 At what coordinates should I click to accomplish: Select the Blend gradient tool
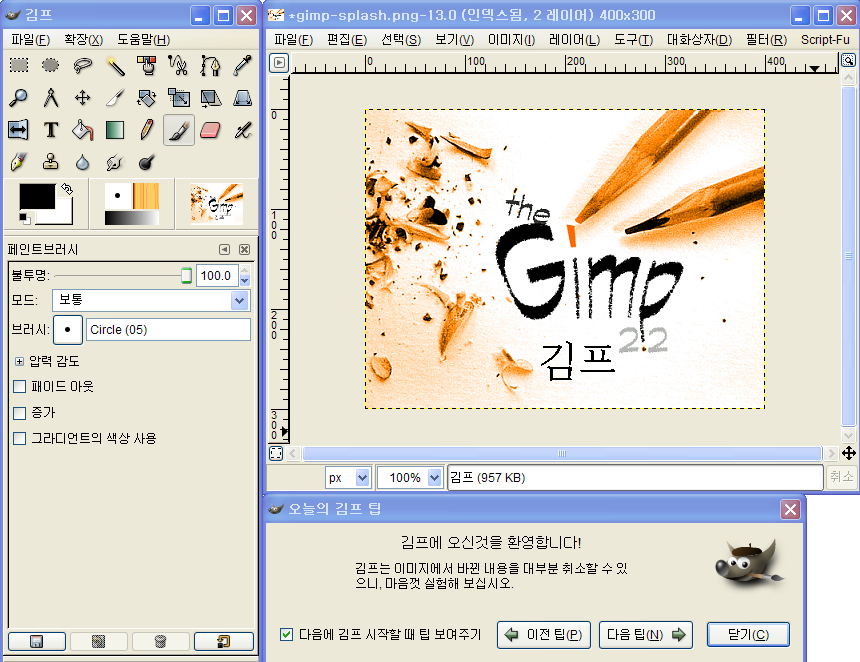115,130
